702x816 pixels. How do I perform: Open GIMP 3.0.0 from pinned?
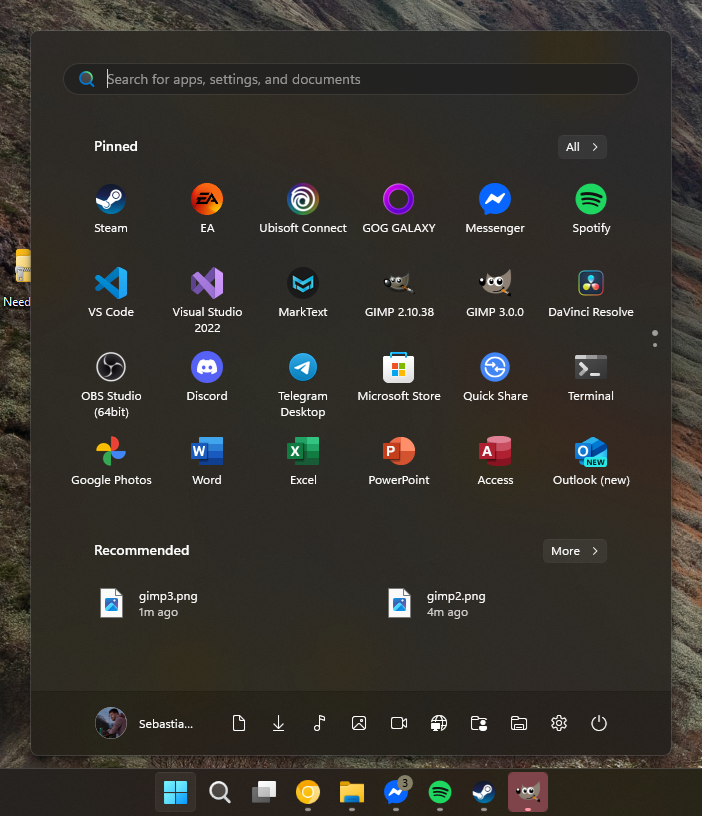click(x=495, y=292)
